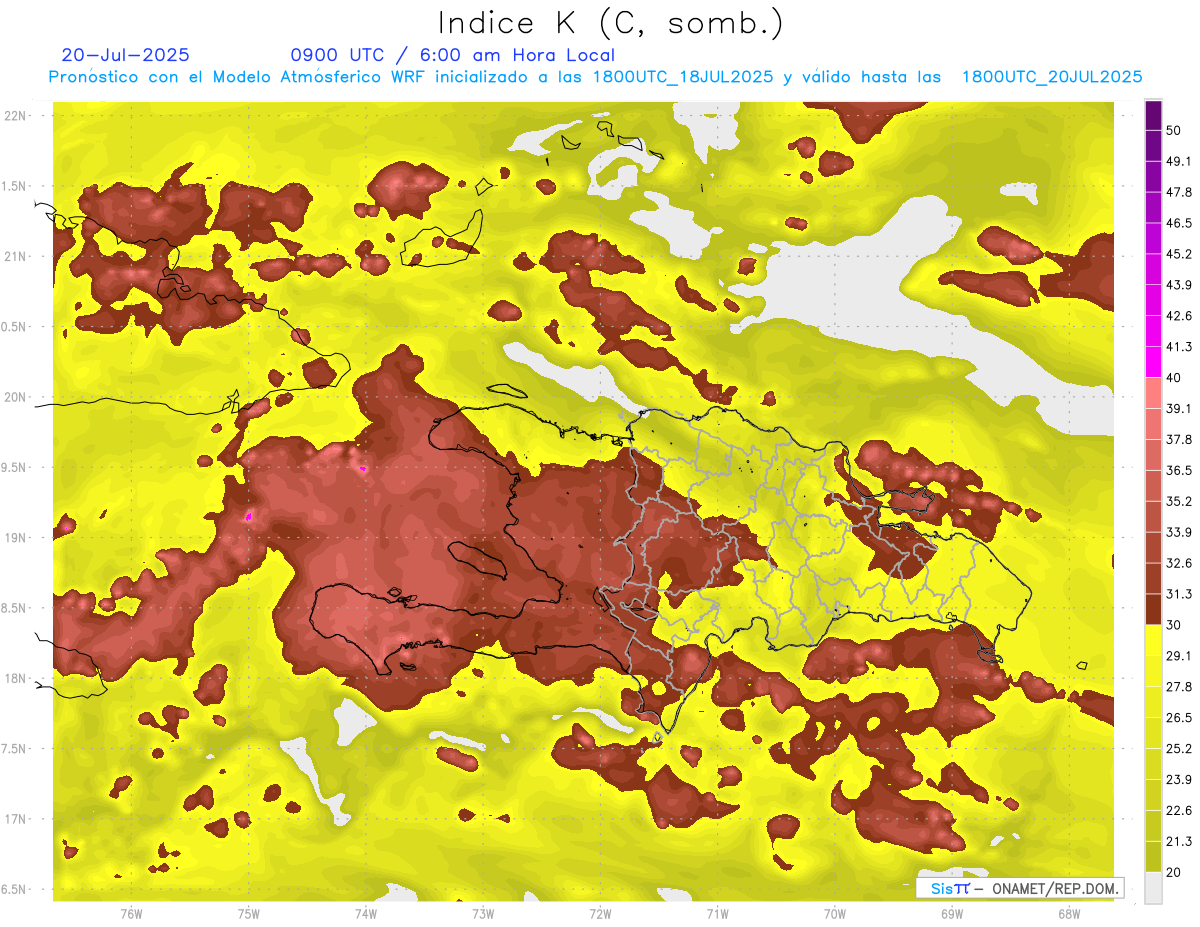Click the longitude label "70W"

point(835,914)
